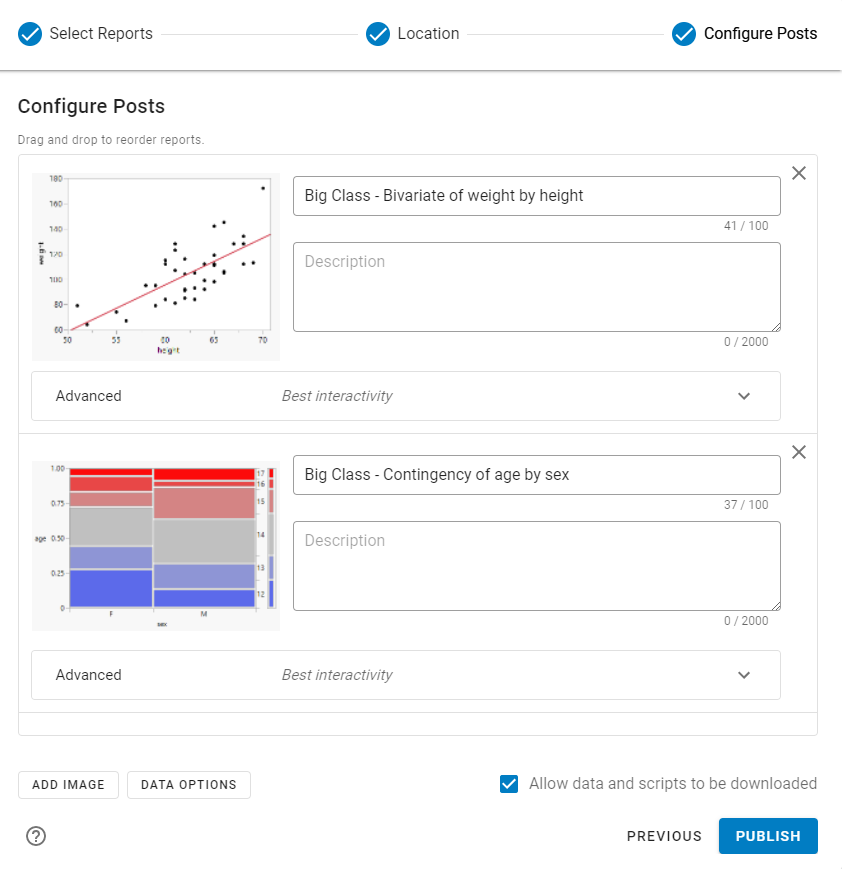Click the Description field of the Bivariate report

pos(536,287)
